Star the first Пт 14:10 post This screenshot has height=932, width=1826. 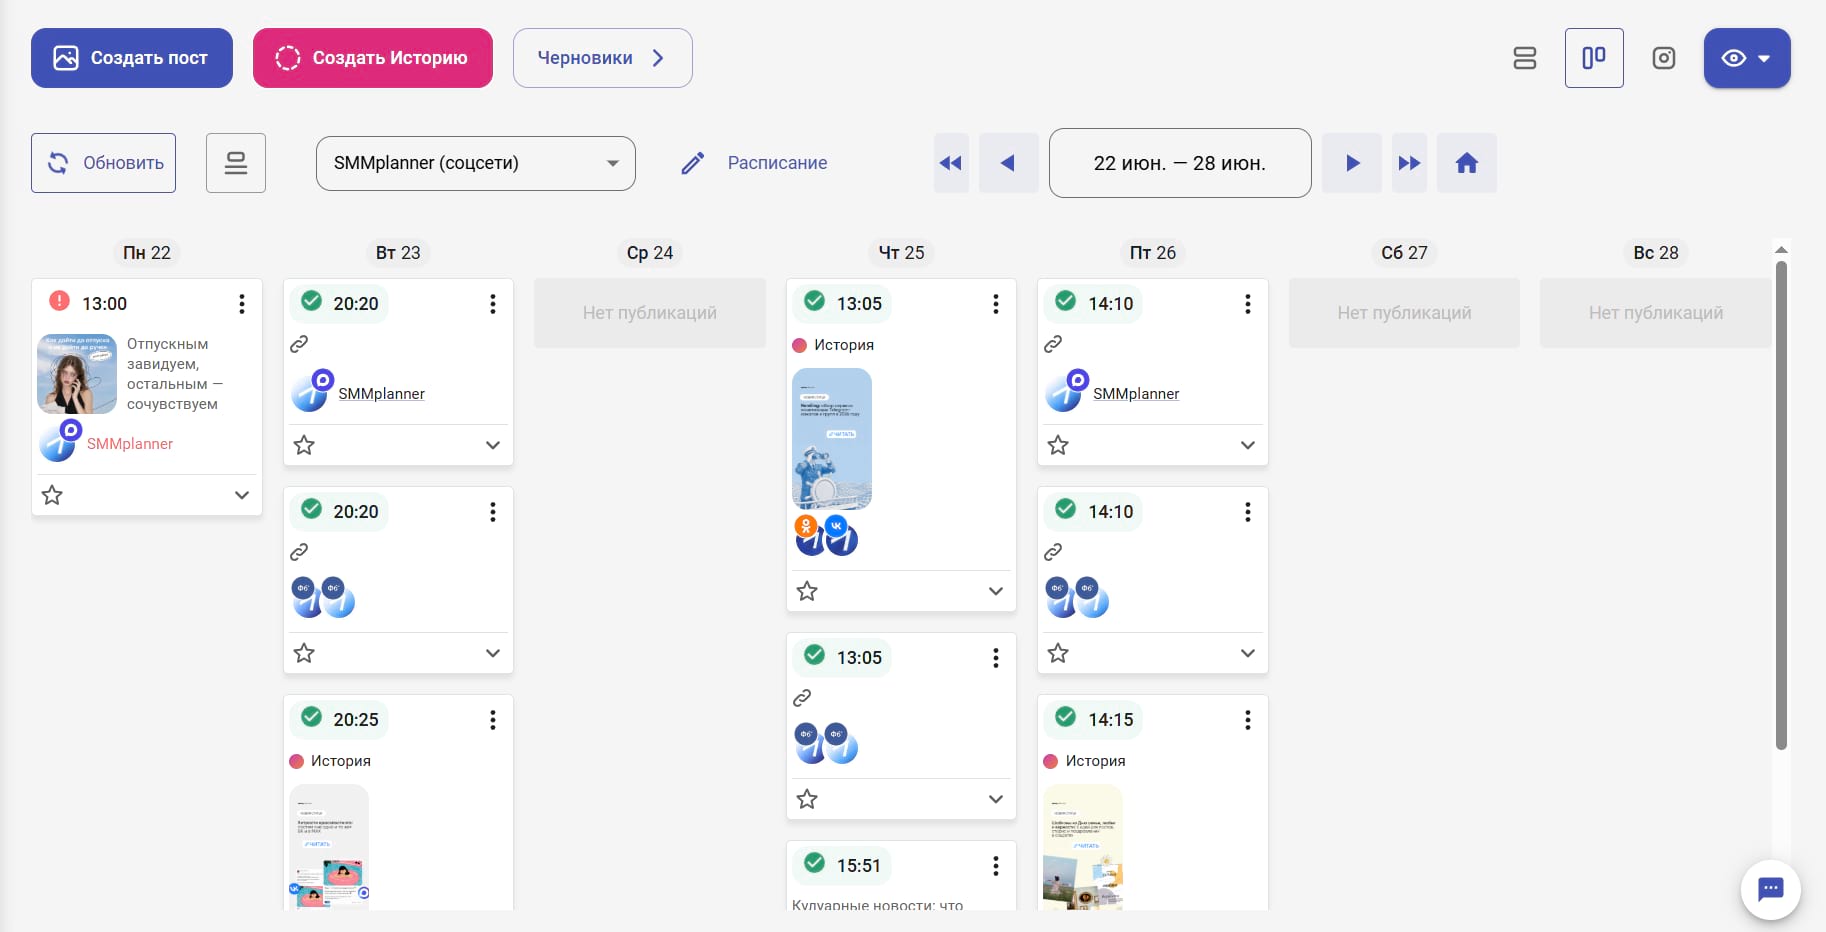coord(1058,445)
